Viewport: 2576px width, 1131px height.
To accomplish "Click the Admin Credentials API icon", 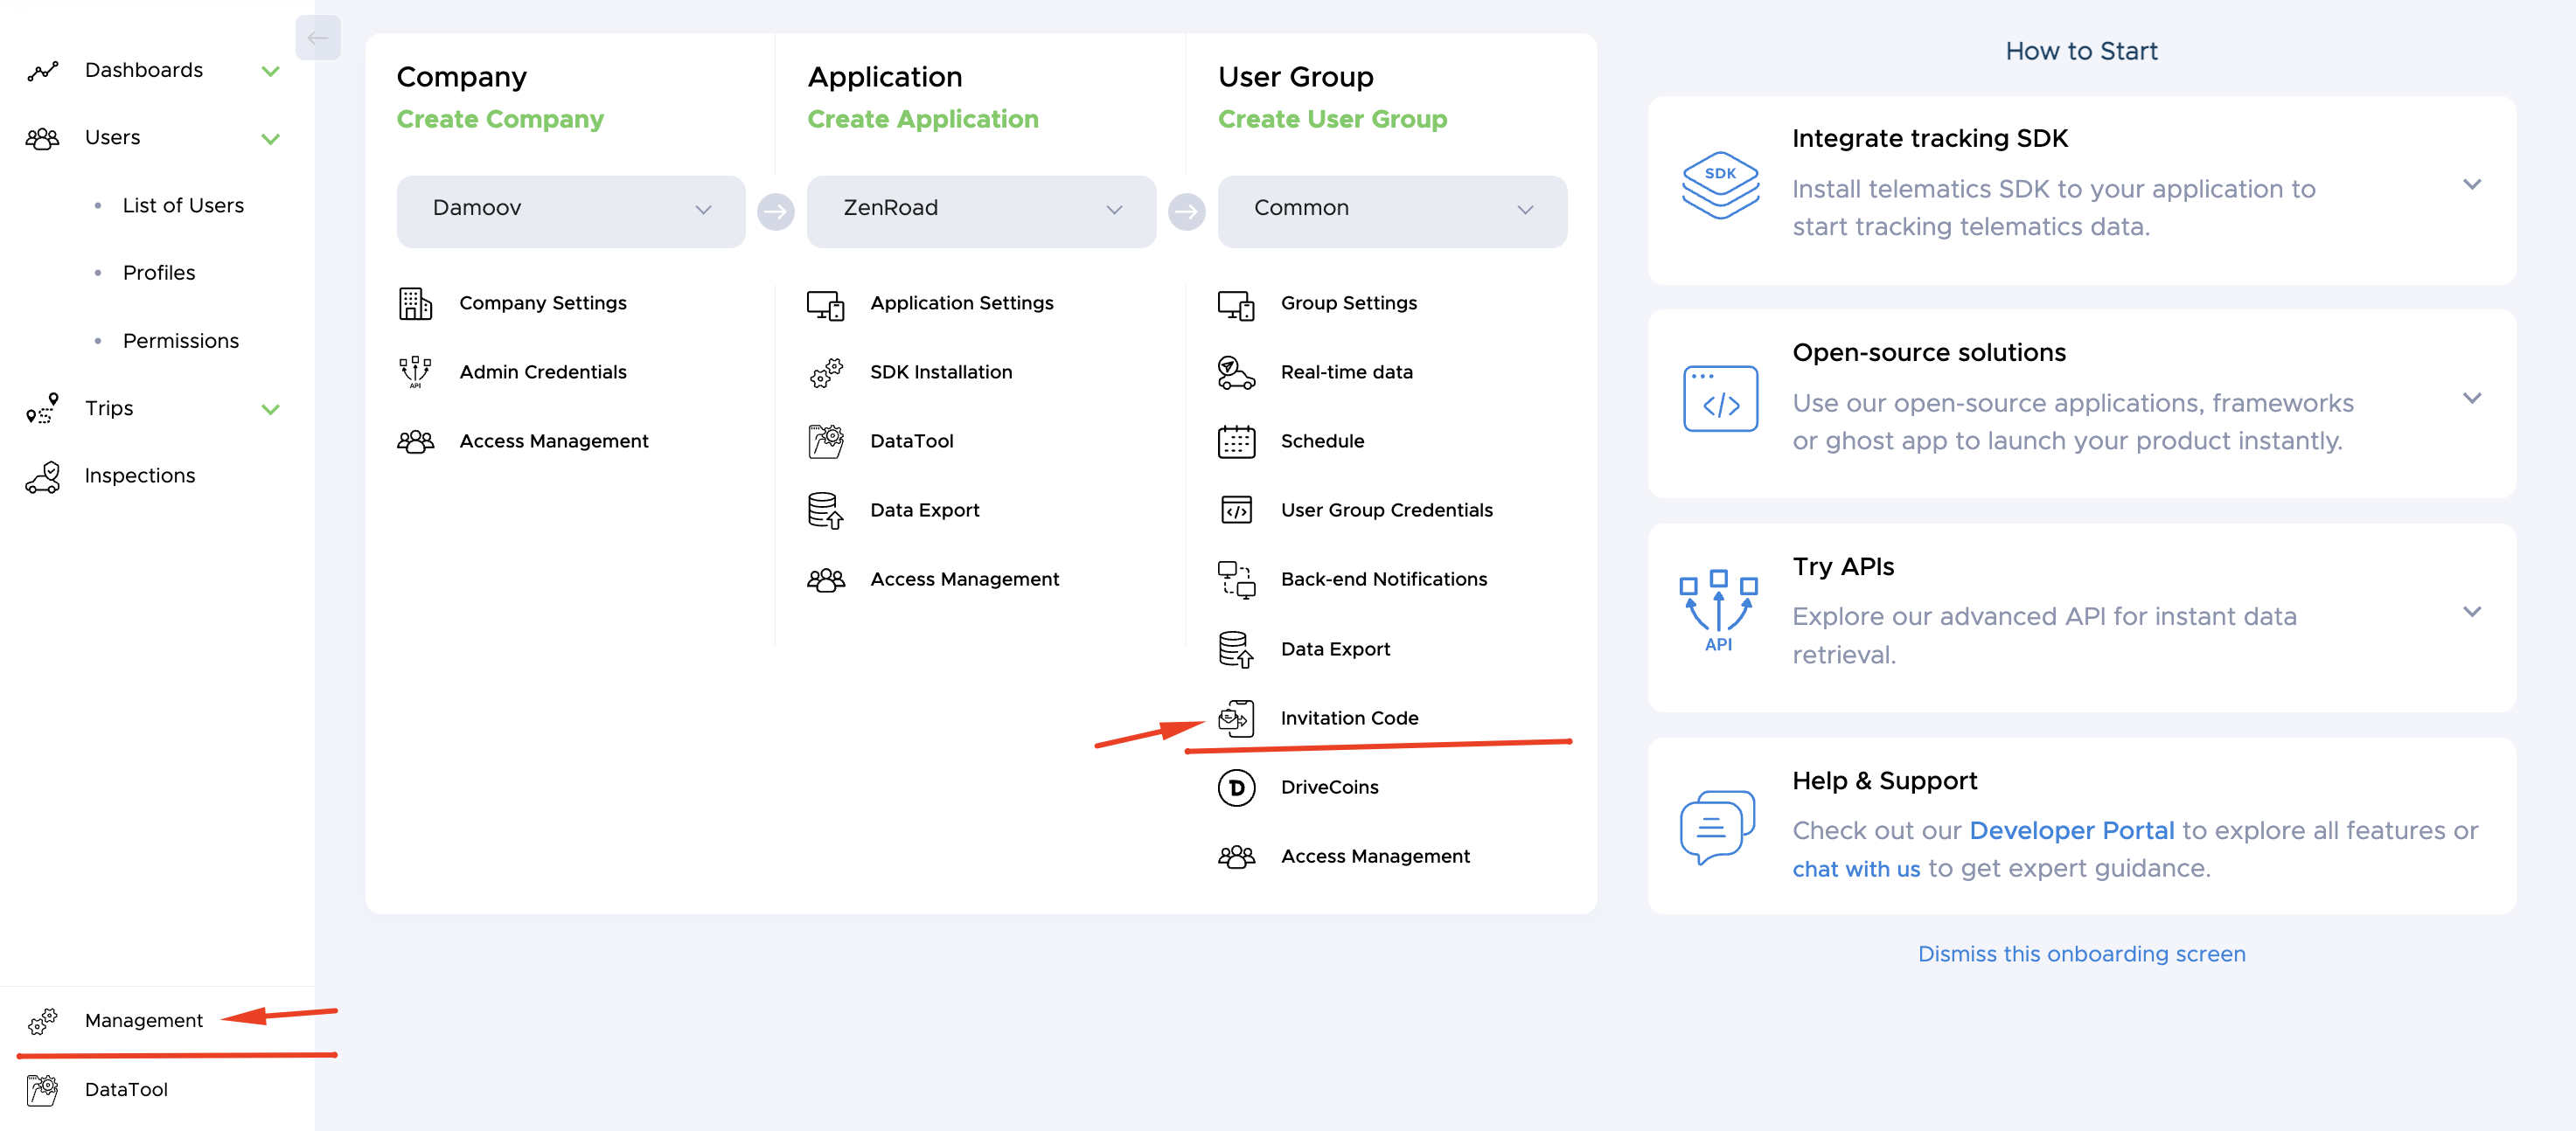I will pyautogui.click(x=415, y=372).
